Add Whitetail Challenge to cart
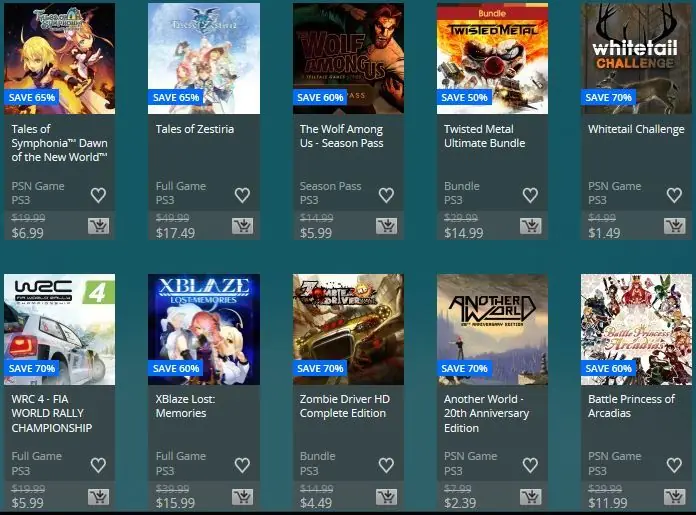Viewport: 696px width, 515px height. [x=675, y=226]
